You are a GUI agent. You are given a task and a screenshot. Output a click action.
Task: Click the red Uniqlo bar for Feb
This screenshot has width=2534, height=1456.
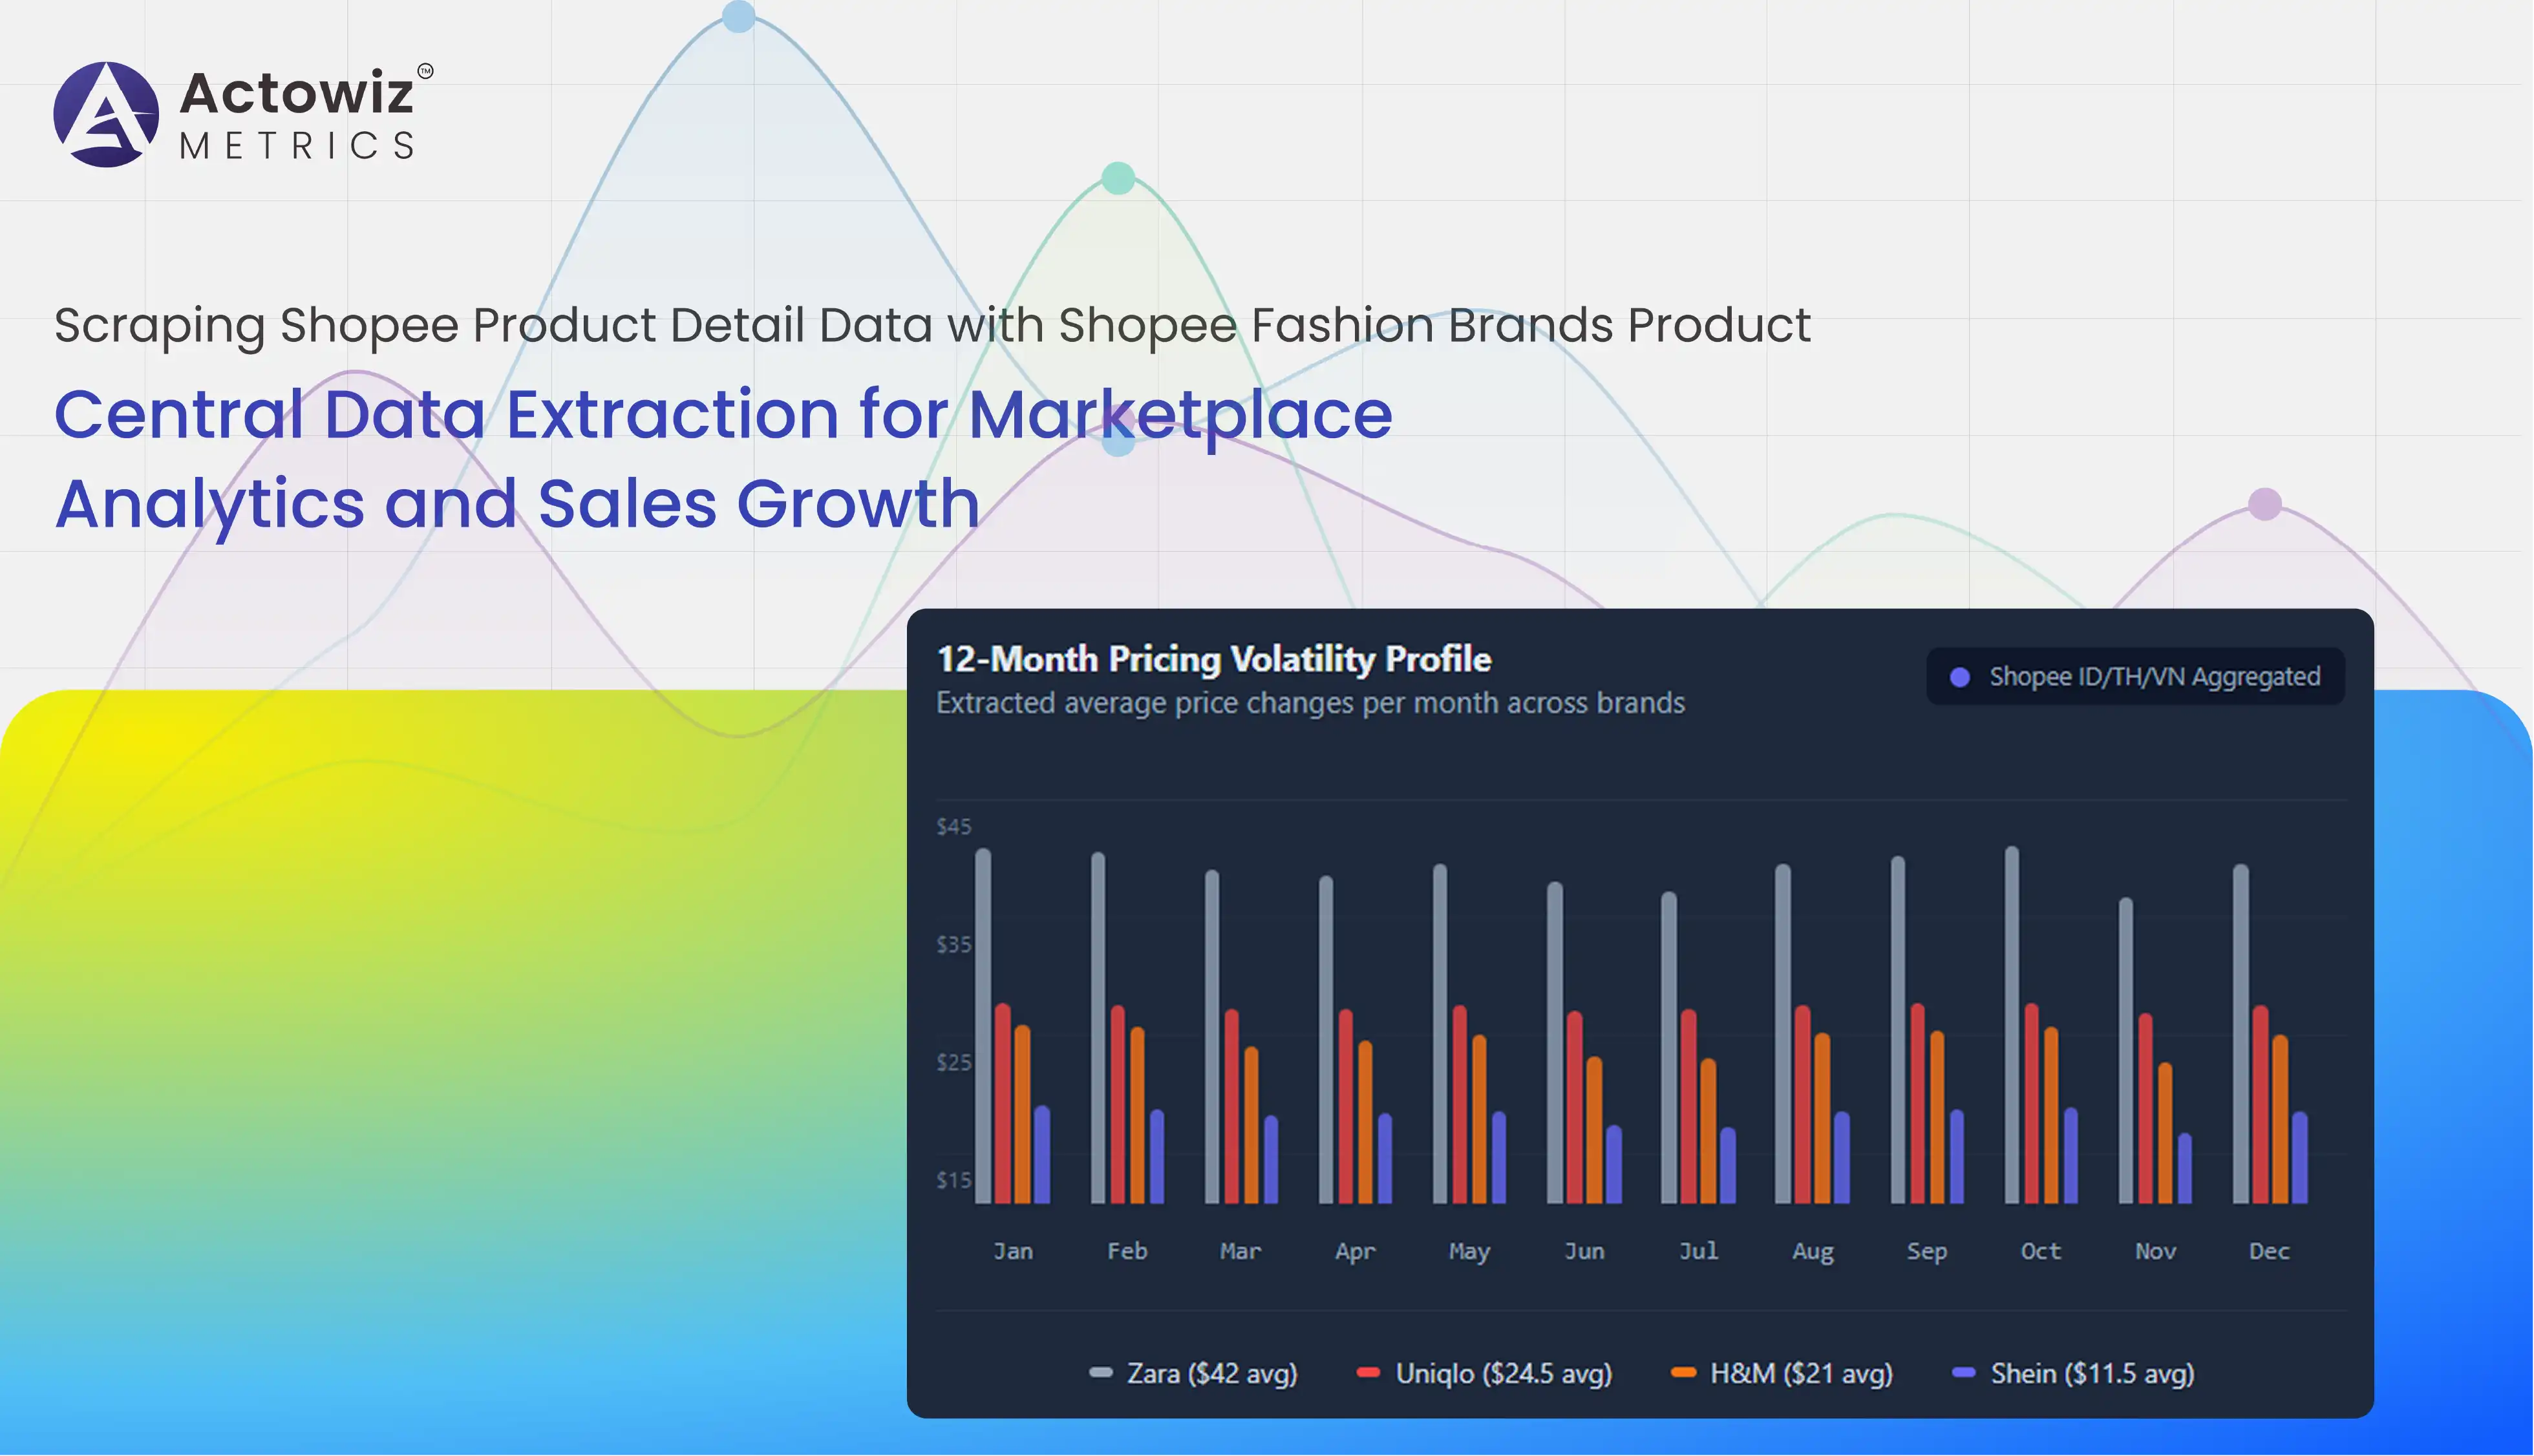[1118, 1105]
